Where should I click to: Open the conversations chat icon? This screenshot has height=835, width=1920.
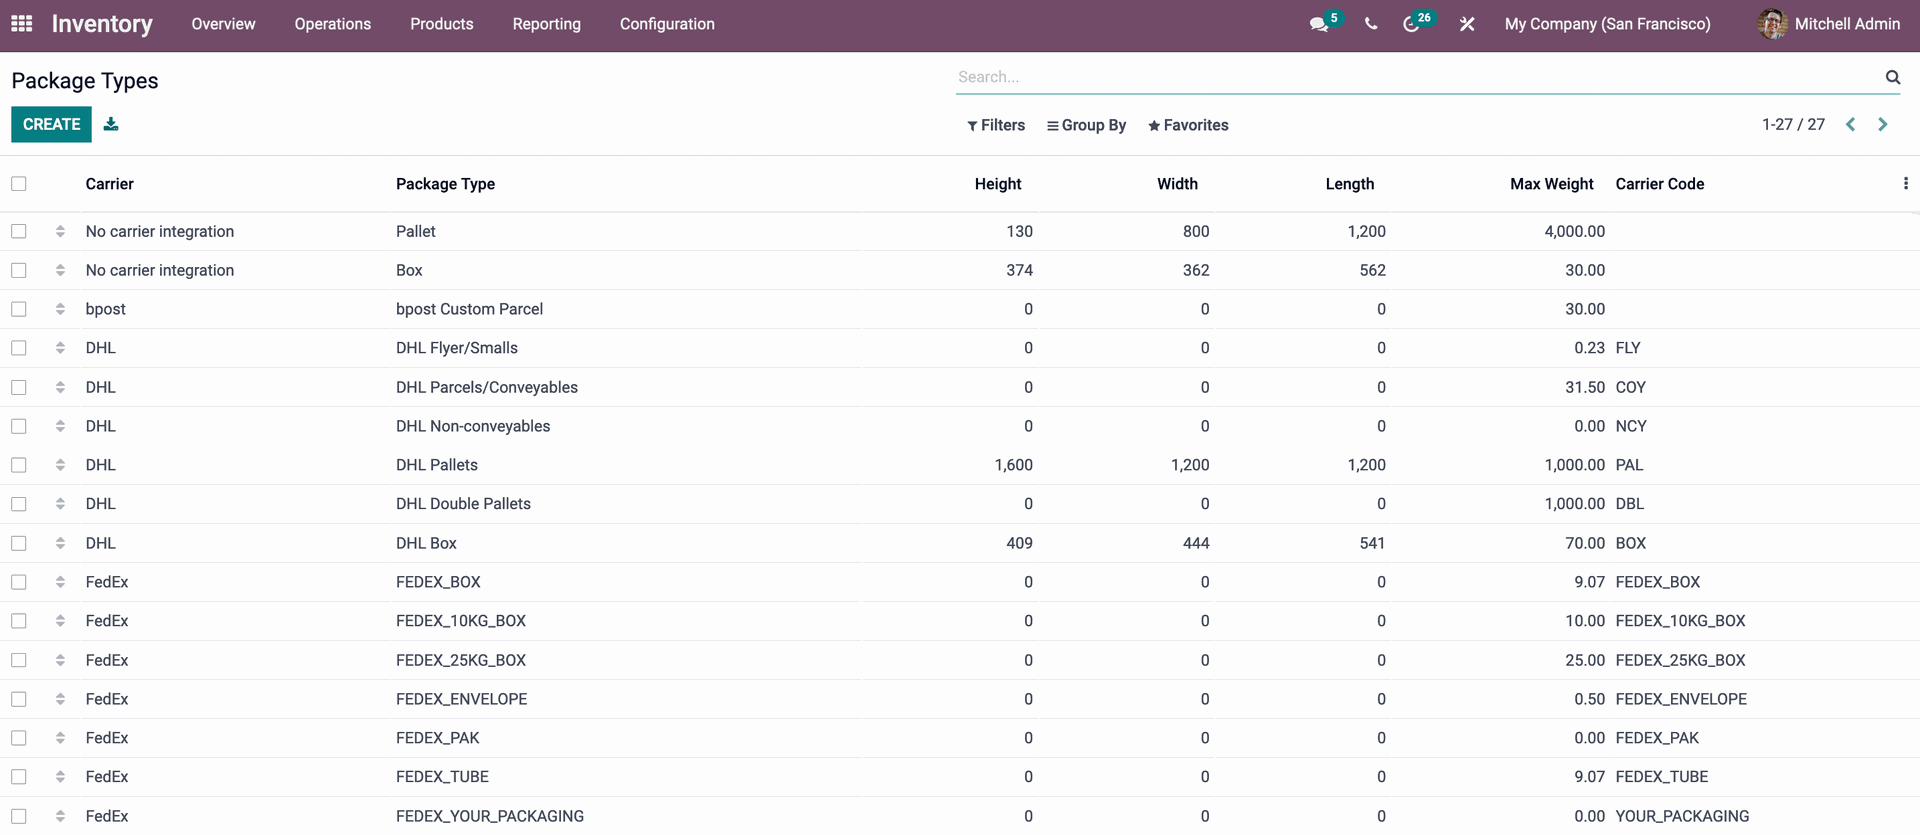[1319, 24]
